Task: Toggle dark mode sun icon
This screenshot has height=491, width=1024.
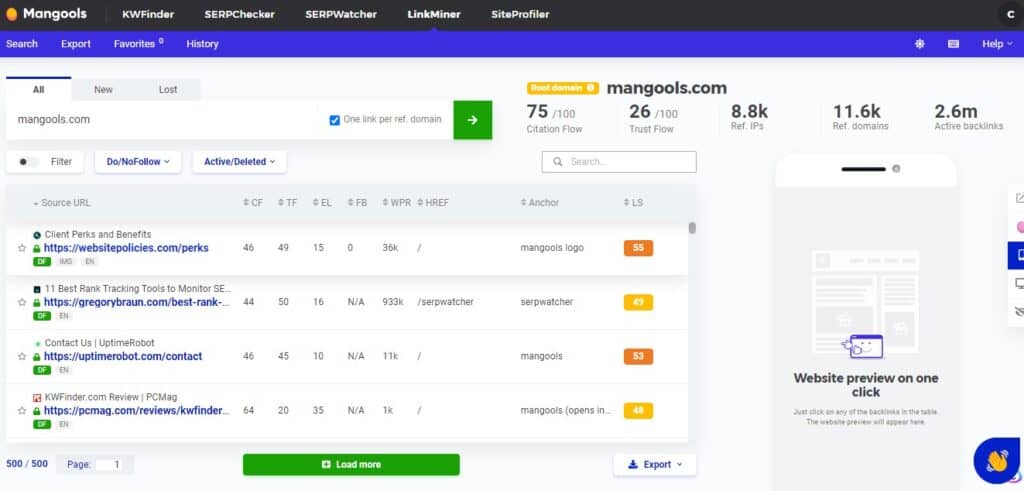Action: (x=920, y=44)
